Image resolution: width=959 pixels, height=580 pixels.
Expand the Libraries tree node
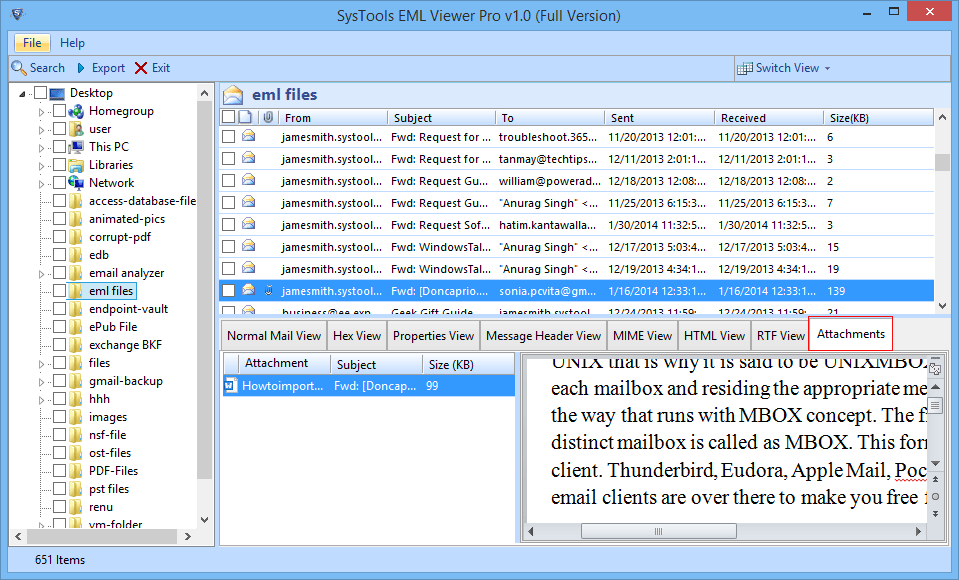[x=42, y=166]
